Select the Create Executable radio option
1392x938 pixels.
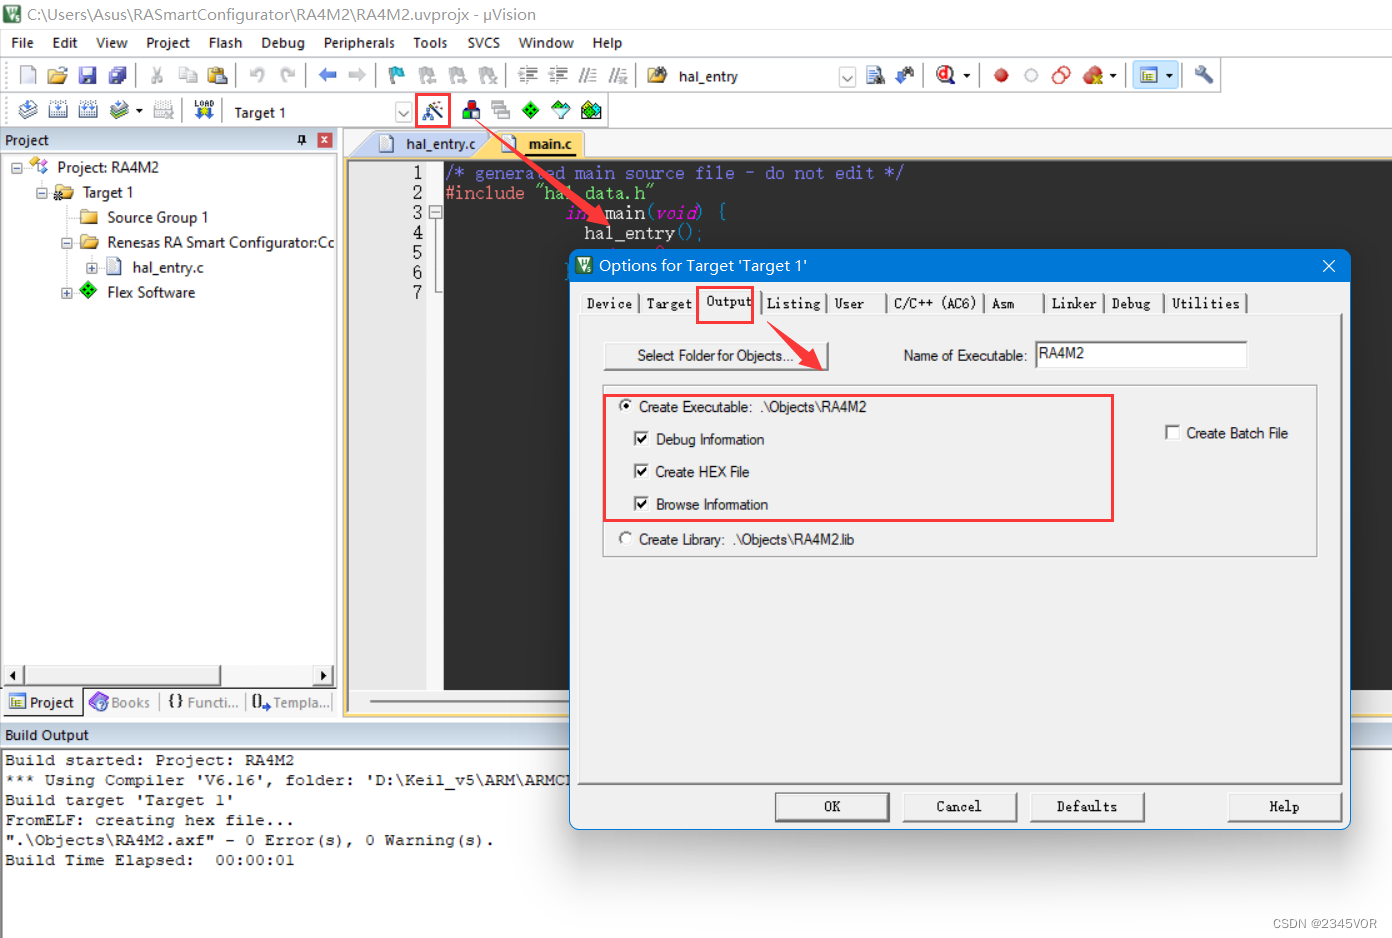pos(625,406)
